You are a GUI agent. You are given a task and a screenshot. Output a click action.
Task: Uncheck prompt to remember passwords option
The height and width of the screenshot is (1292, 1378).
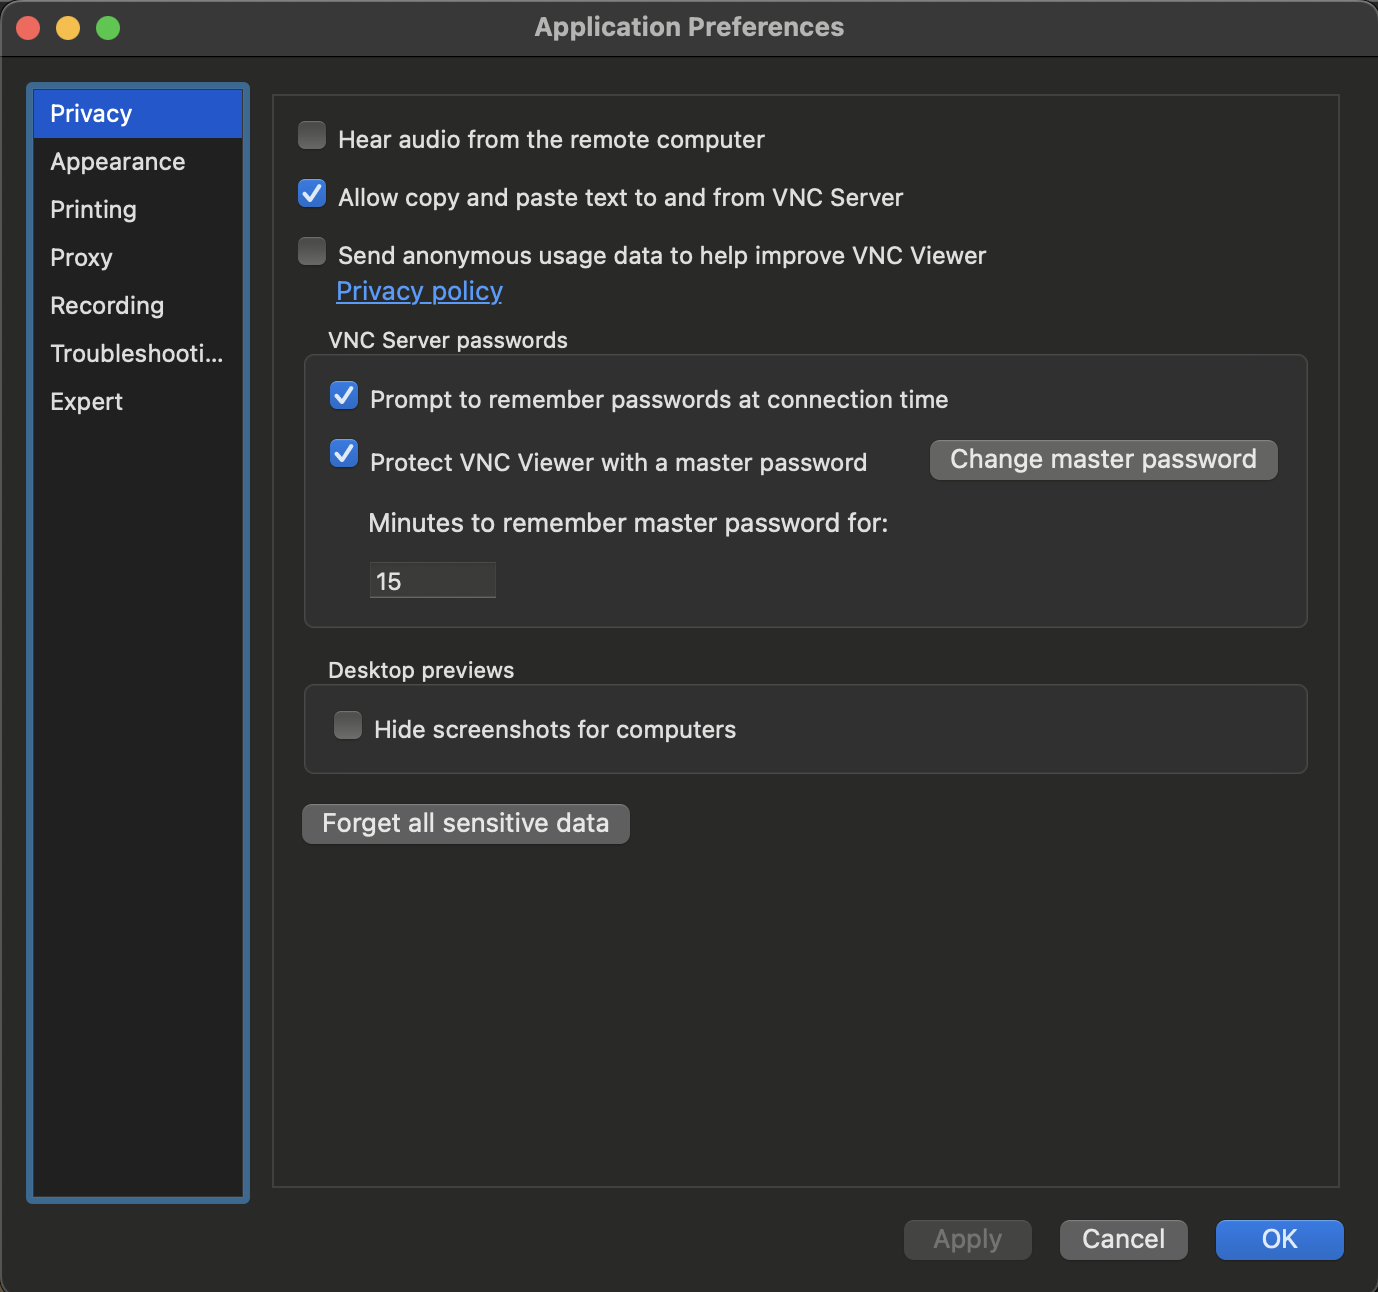[344, 395]
